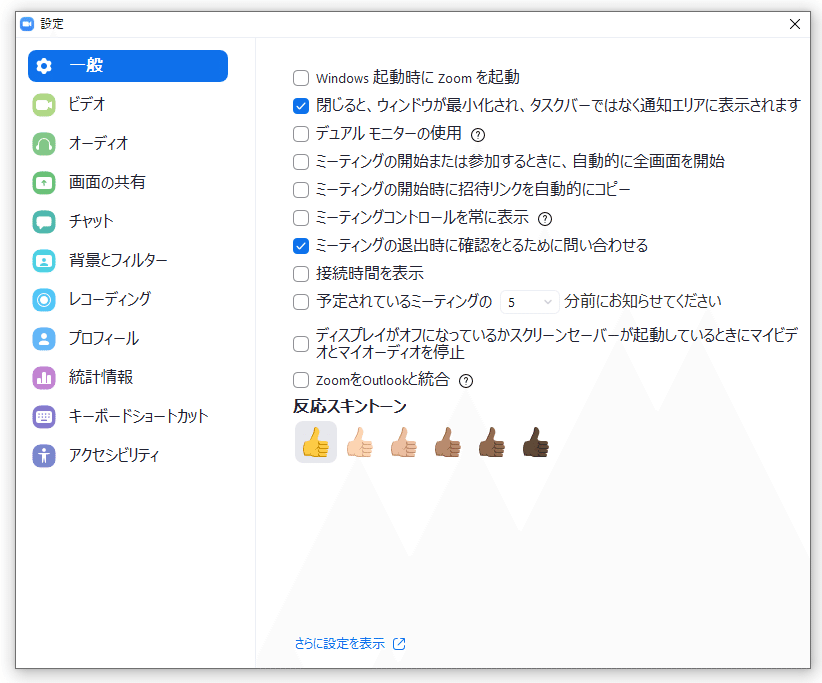Click the keyboard icon beside キーボードショートカット

44,417
